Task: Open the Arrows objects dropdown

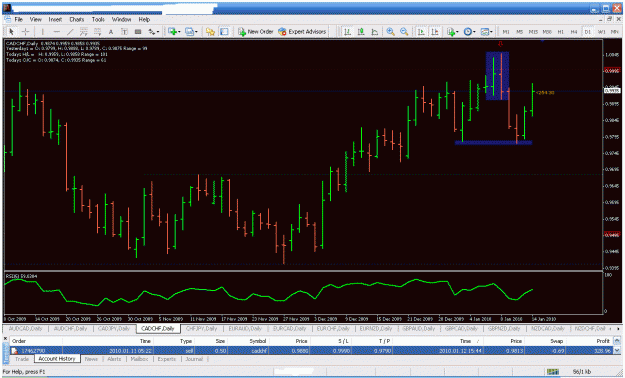Action: click(153, 32)
